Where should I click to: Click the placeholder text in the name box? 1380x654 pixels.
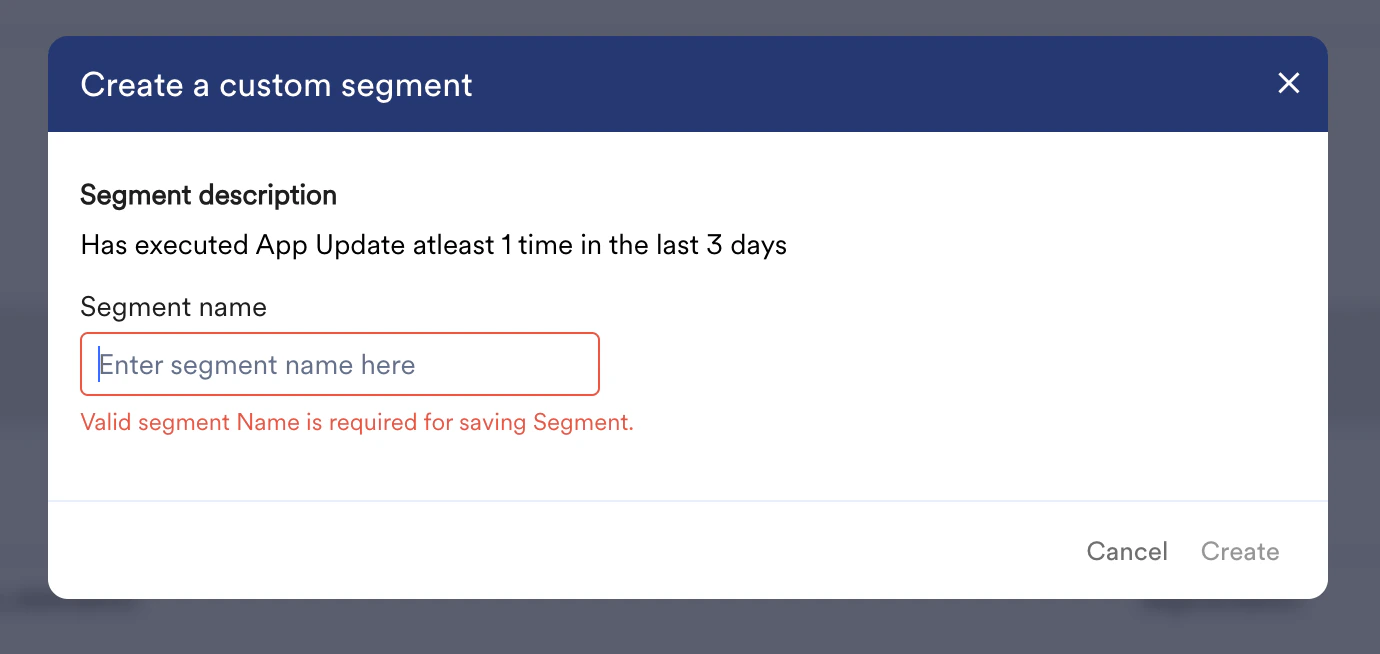(257, 364)
